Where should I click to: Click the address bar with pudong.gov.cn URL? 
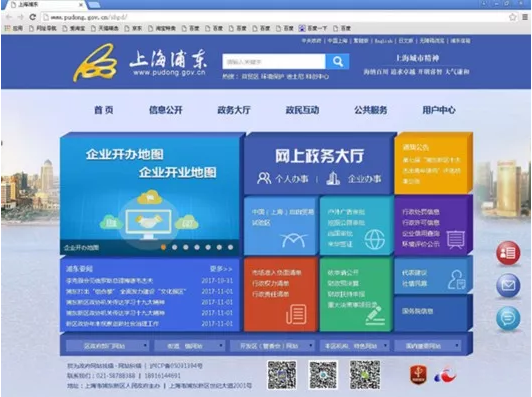(274, 17)
